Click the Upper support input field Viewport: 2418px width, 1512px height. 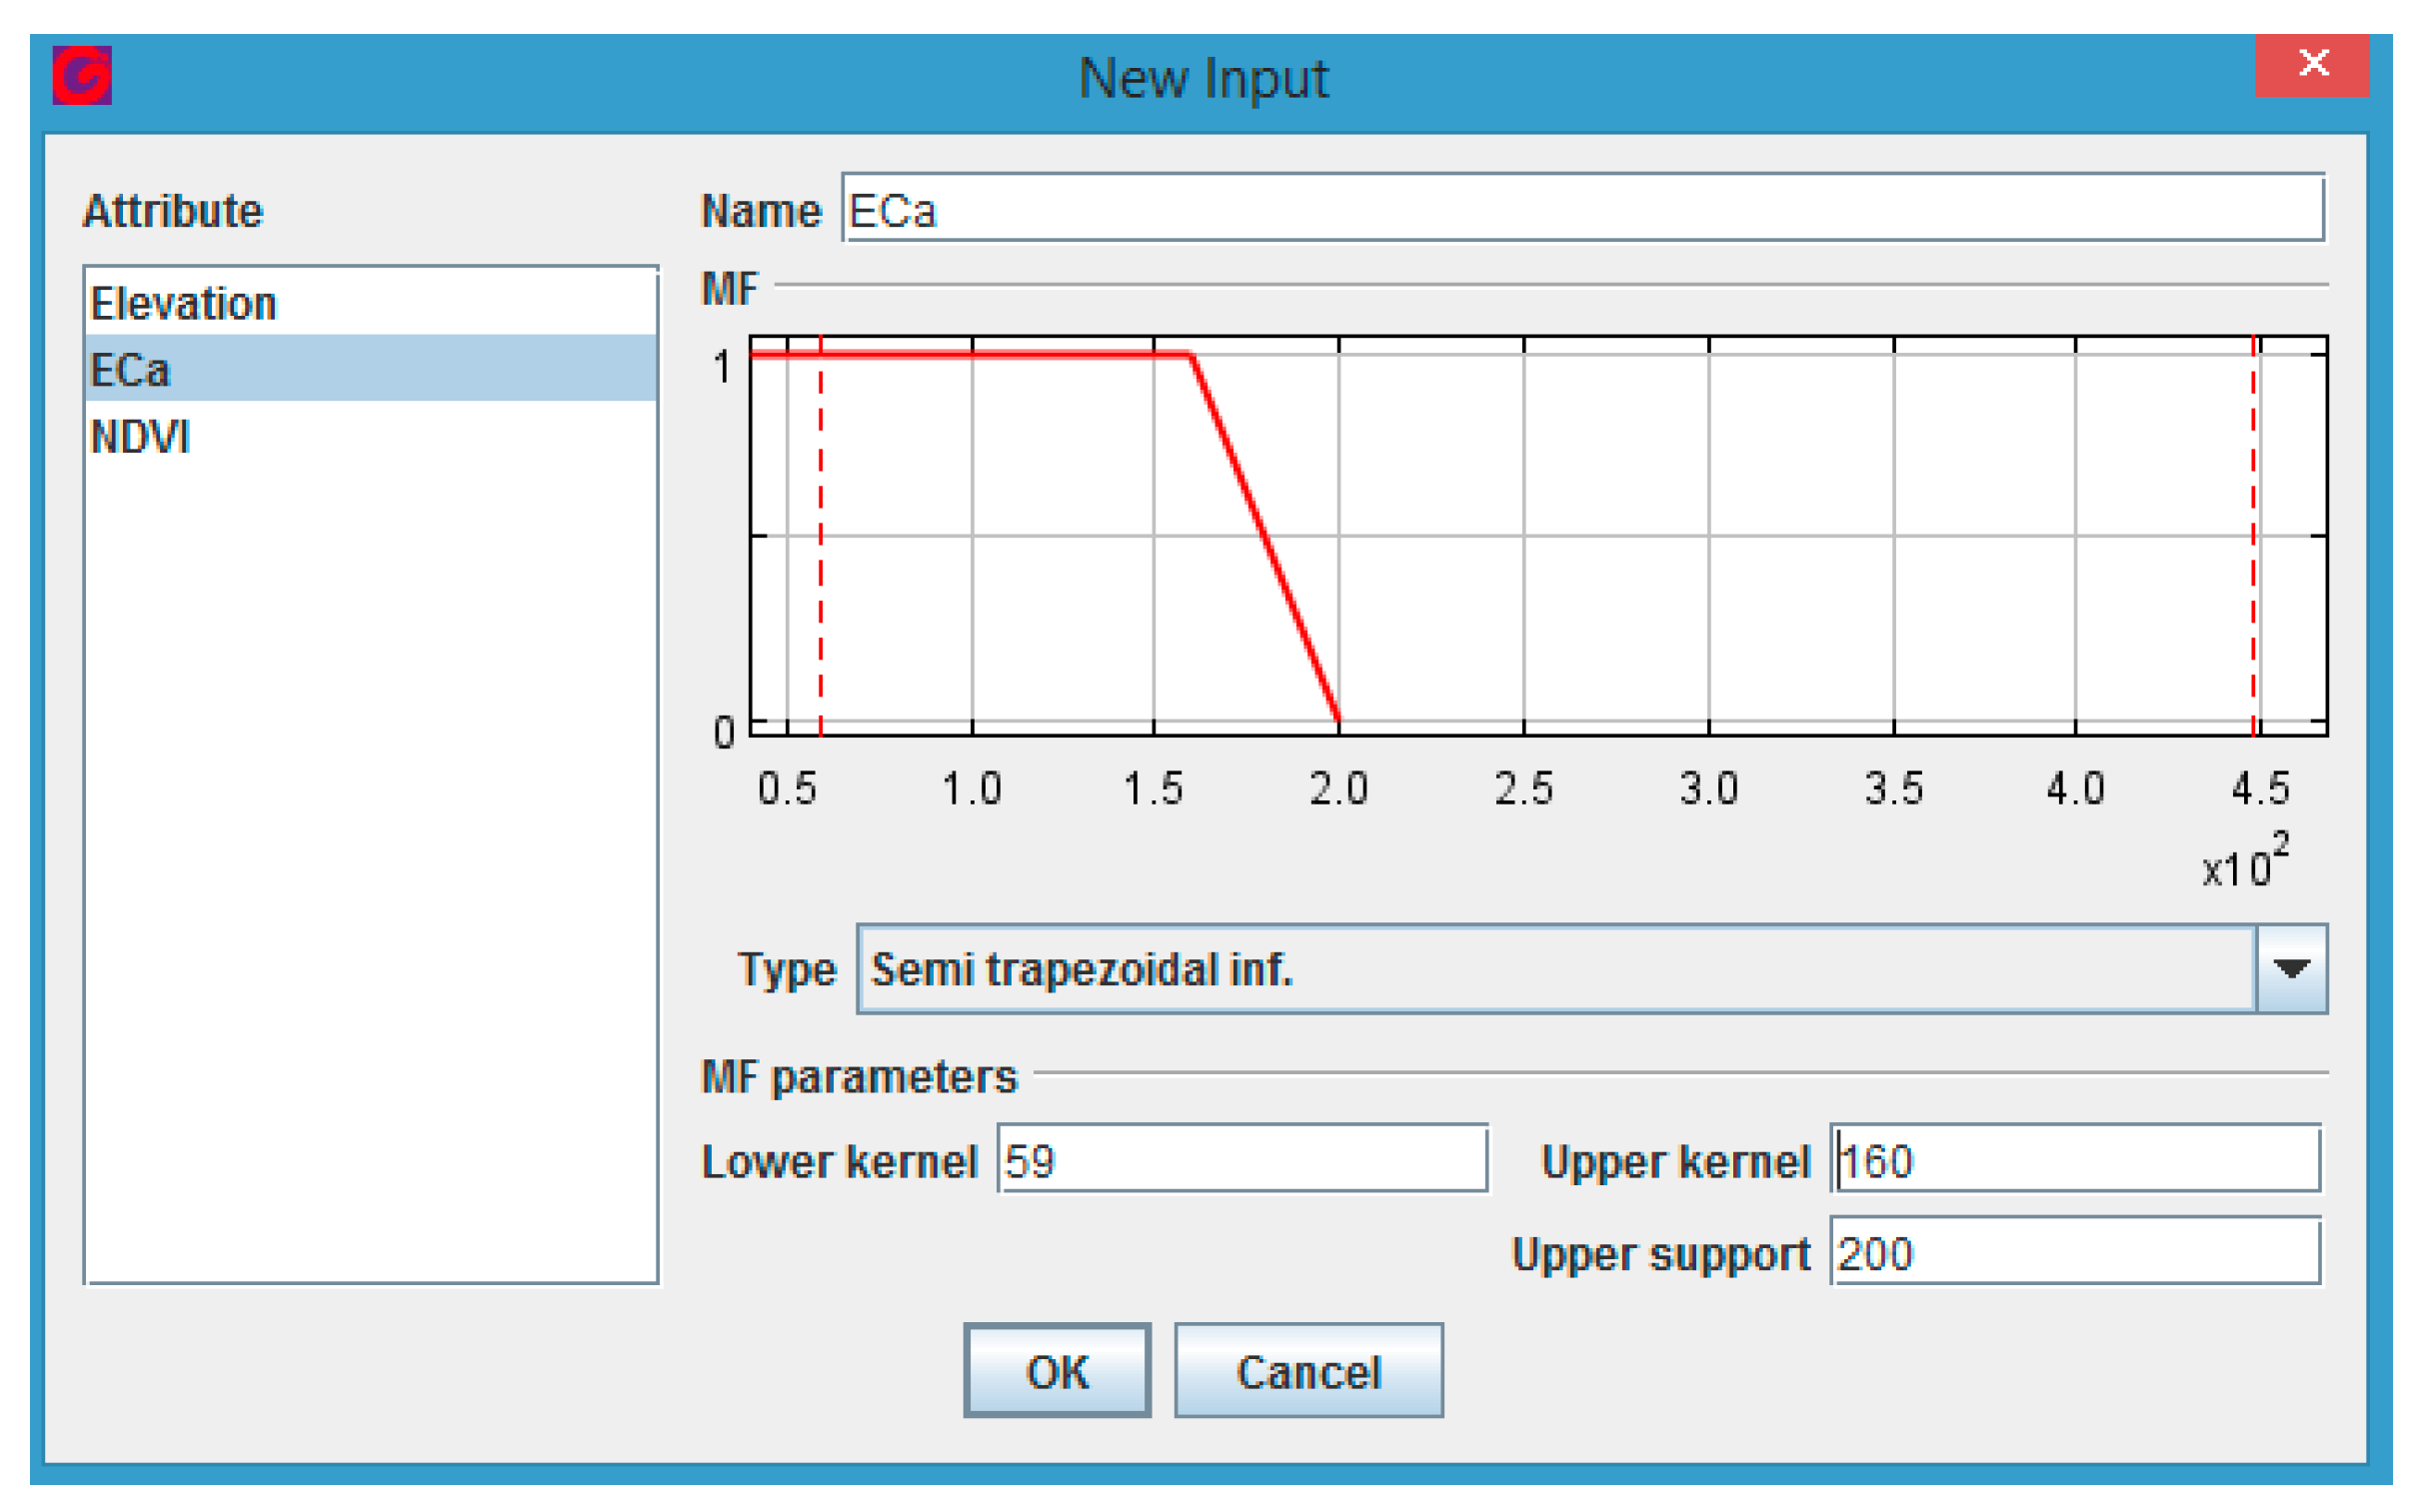click(x=2075, y=1252)
